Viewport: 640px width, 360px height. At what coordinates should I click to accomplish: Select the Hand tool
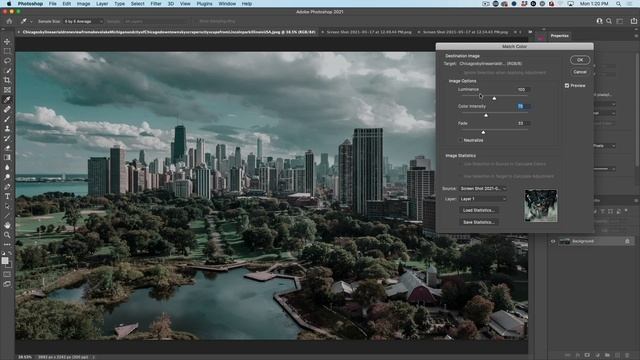[7, 225]
